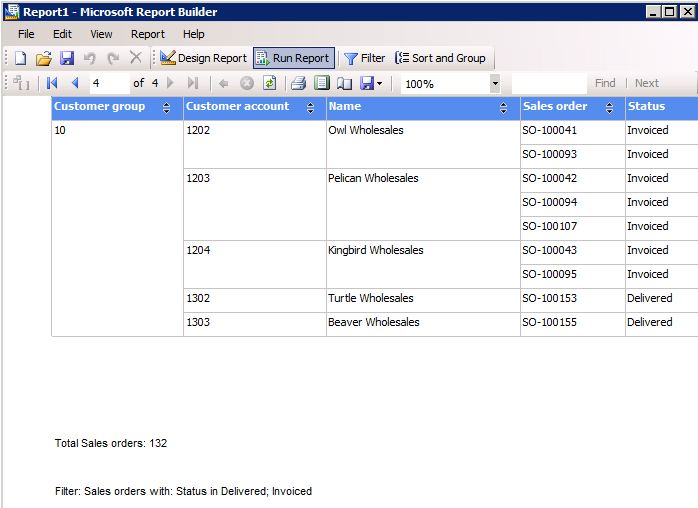Viewport: 698px width, 508px height.
Task: Print the report with printer icon
Action: click(x=299, y=83)
